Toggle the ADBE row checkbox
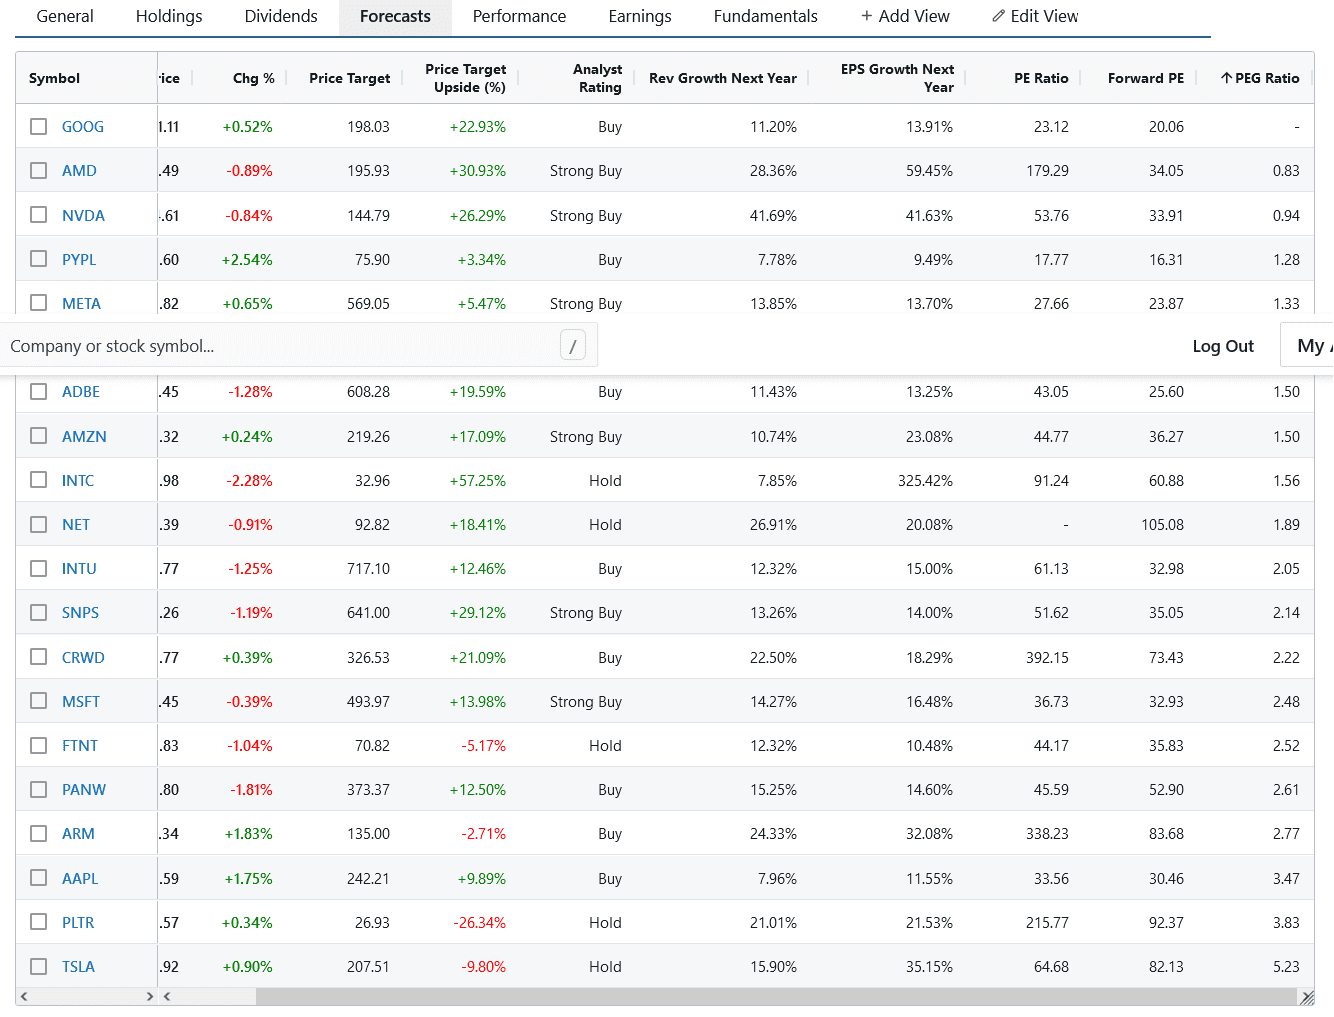This screenshot has height=1017, width=1334. [x=39, y=392]
